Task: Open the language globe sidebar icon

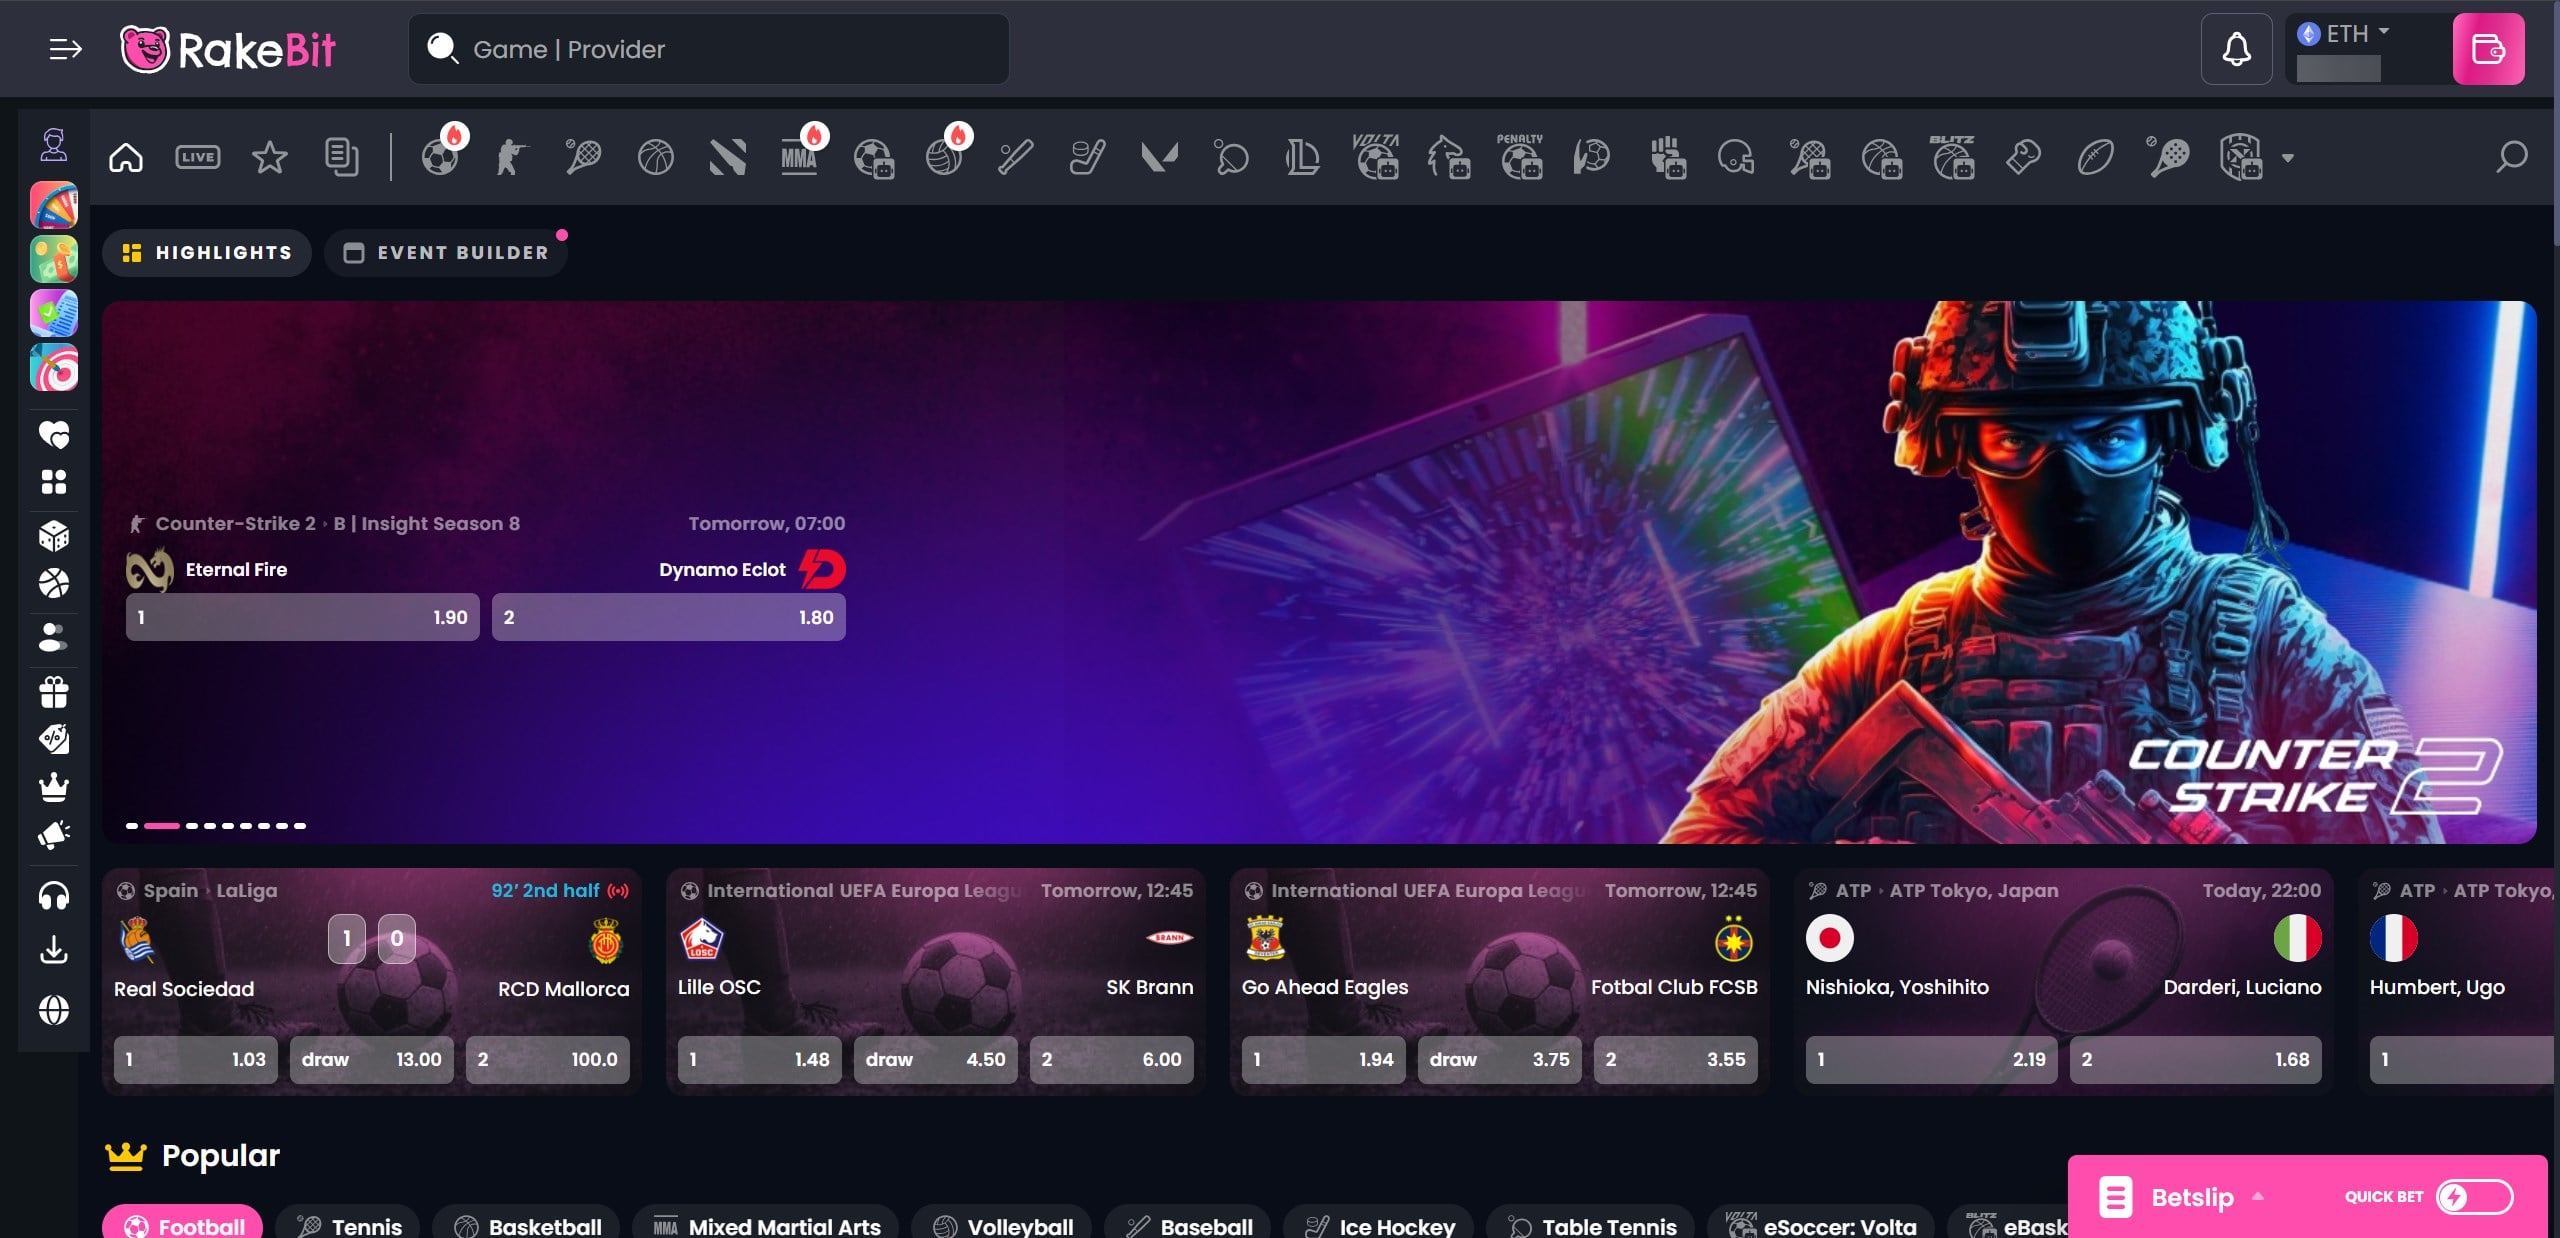Action: pyautogui.click(x=54, y=1010)
